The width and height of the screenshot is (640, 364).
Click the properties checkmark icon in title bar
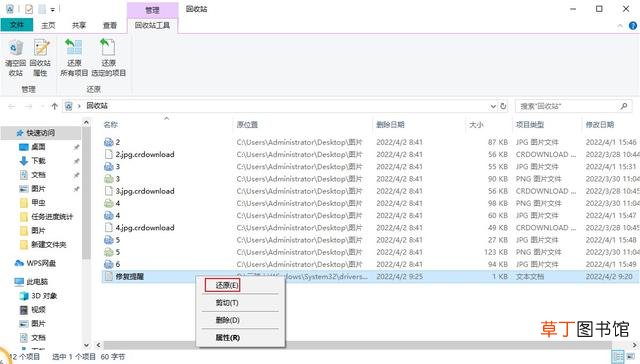29,9
